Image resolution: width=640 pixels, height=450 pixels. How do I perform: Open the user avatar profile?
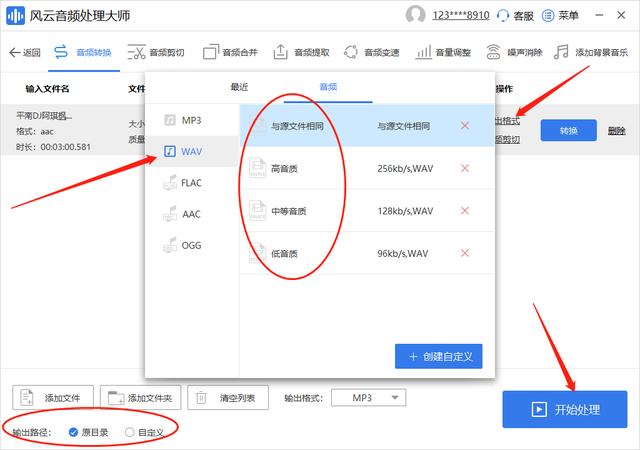pos(415,14)
